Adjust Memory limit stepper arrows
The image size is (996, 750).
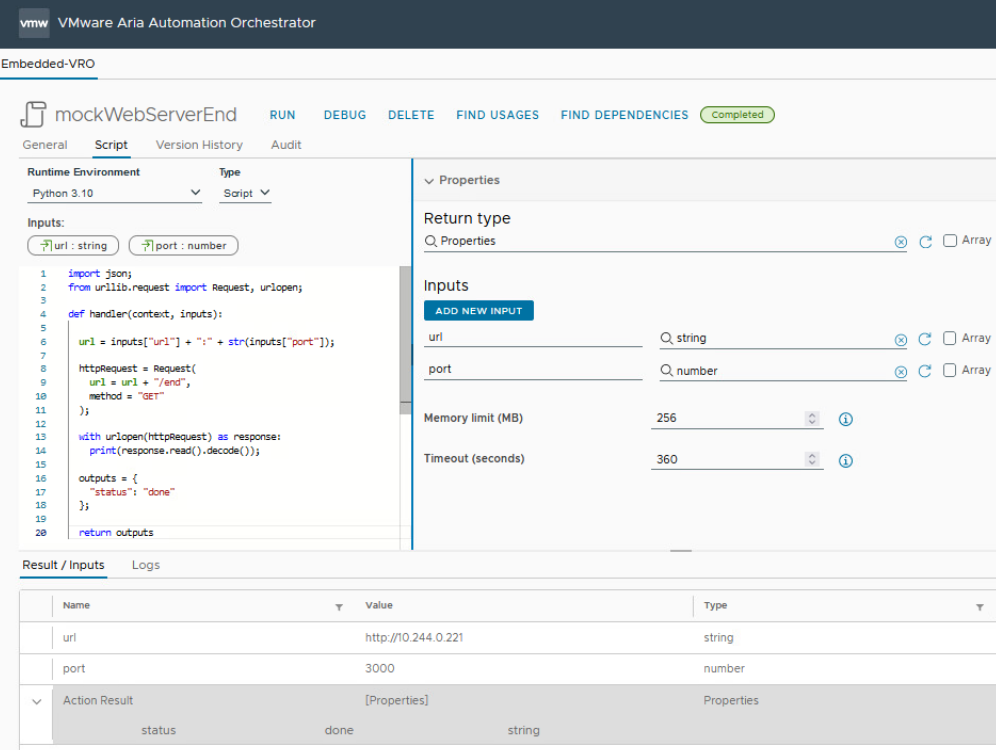812,419
